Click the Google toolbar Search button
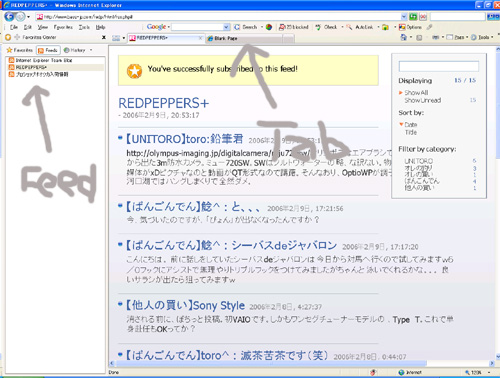The image size is (500, 378). 246,27
